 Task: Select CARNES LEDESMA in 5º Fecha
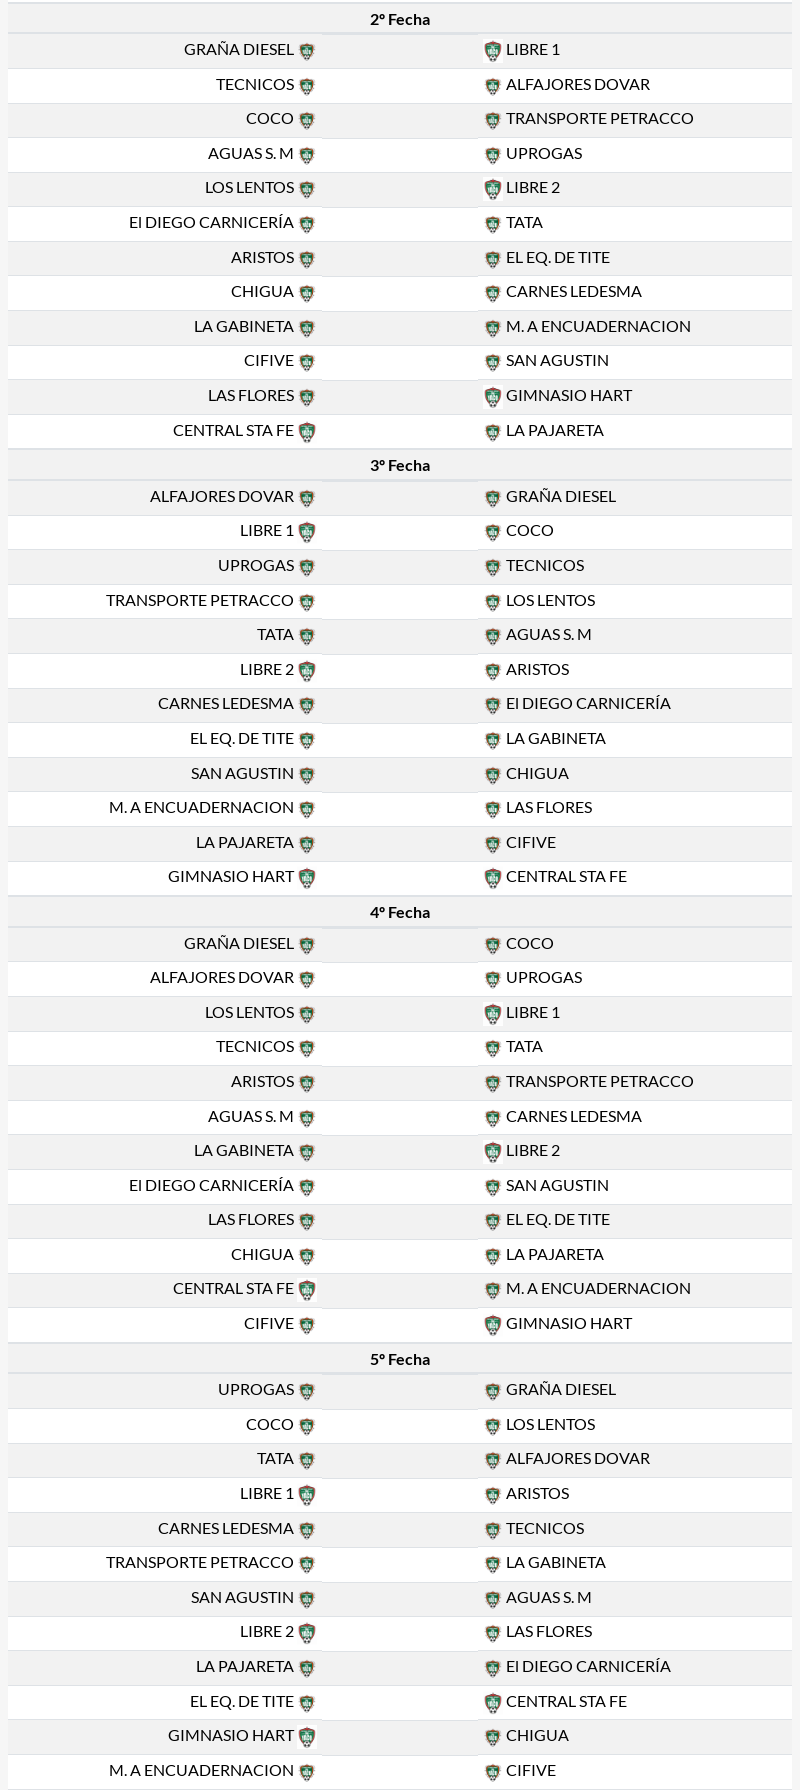coord(226,1529)
